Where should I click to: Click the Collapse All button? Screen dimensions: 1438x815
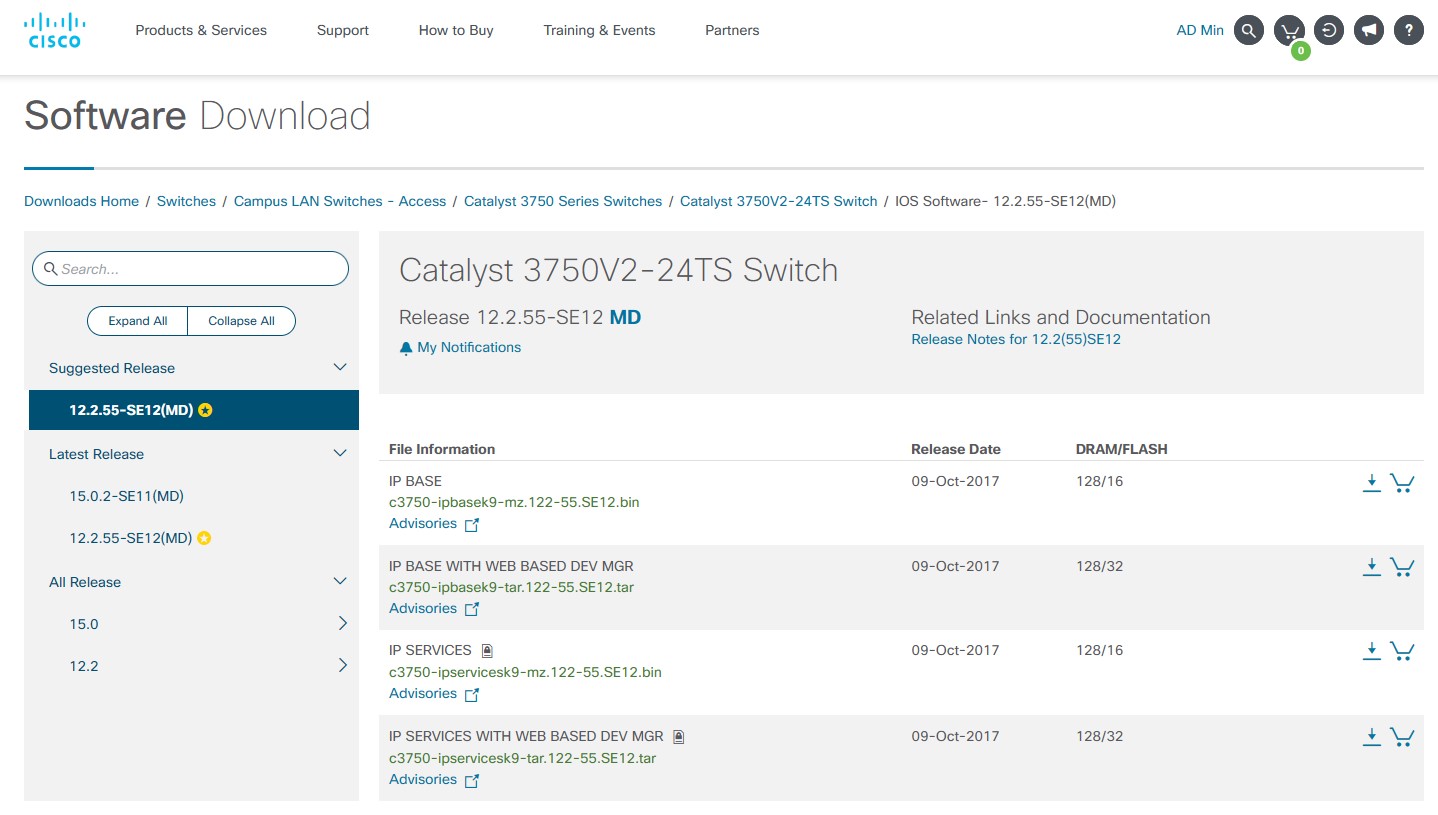click(241, 321)
